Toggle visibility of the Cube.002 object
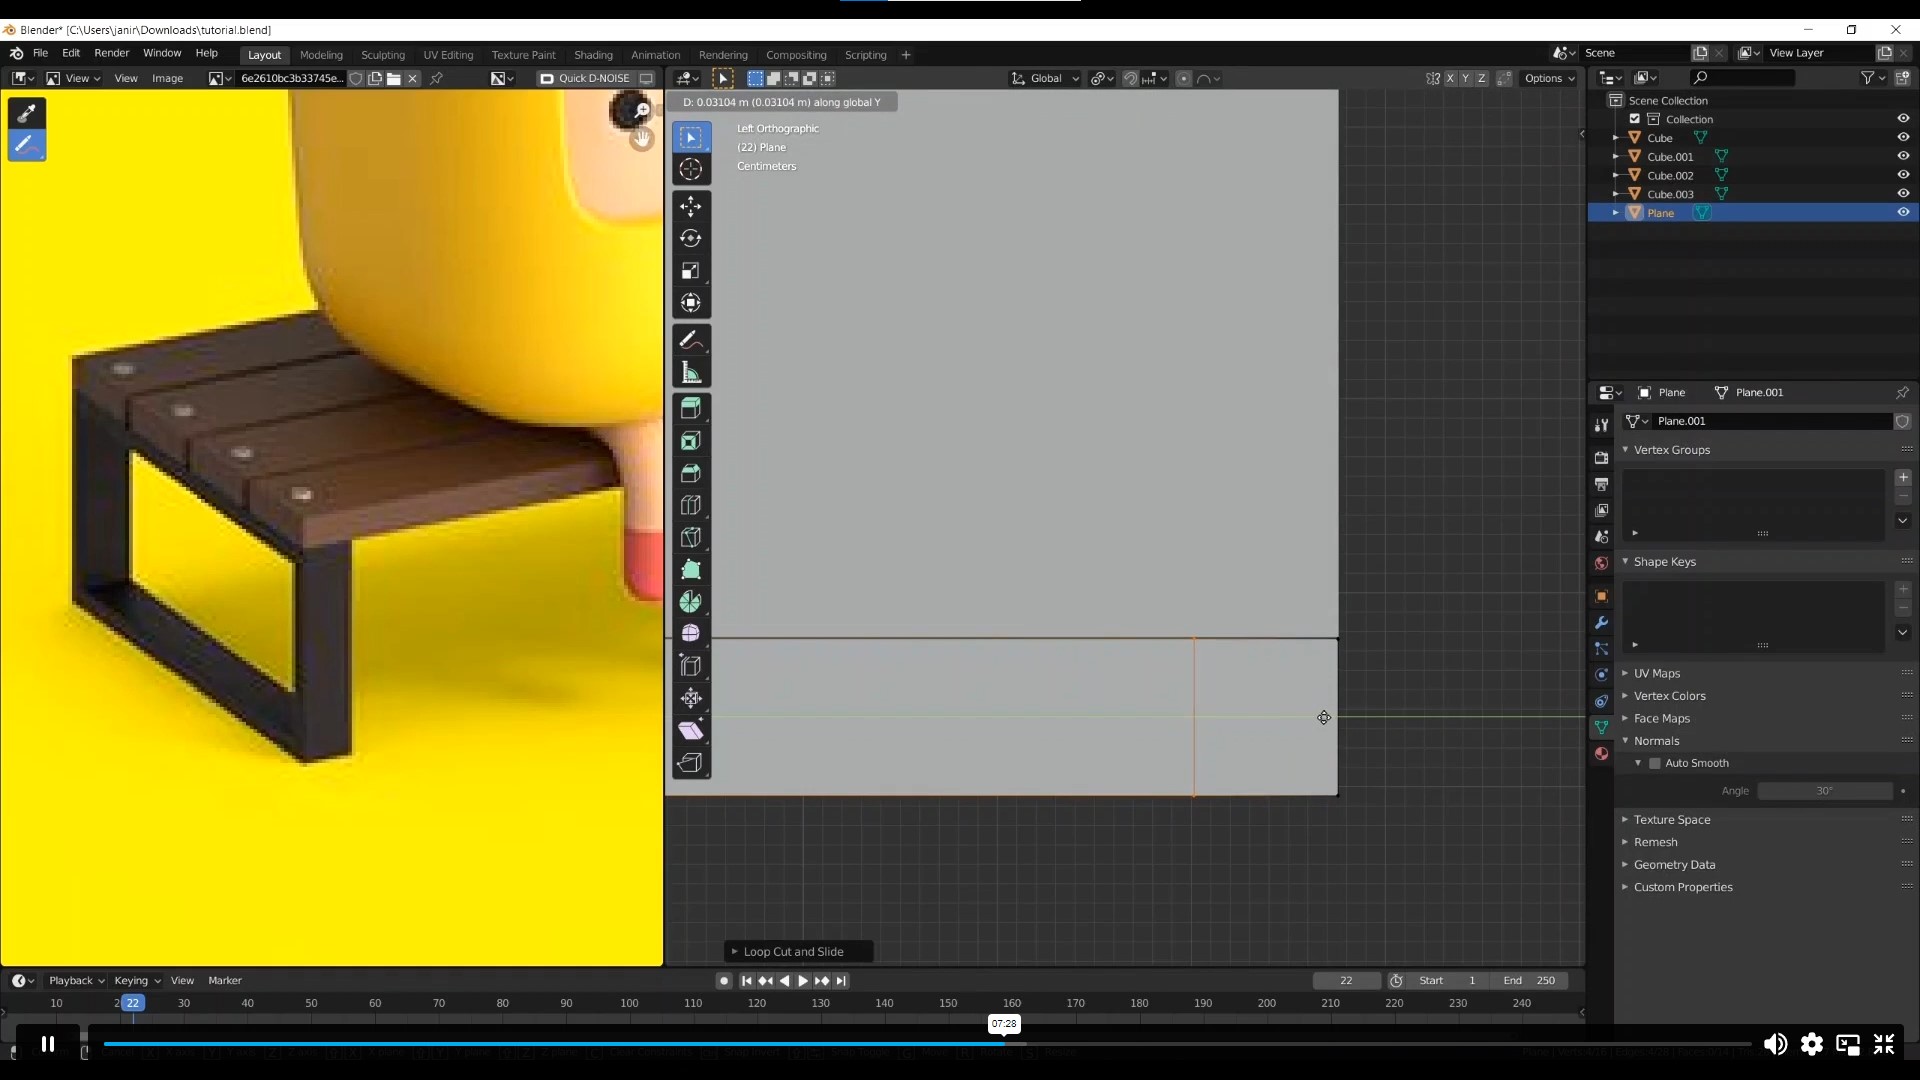Image resolution: width=1920 pixels, height=1080 pixels. click(x=1903, y=174)
